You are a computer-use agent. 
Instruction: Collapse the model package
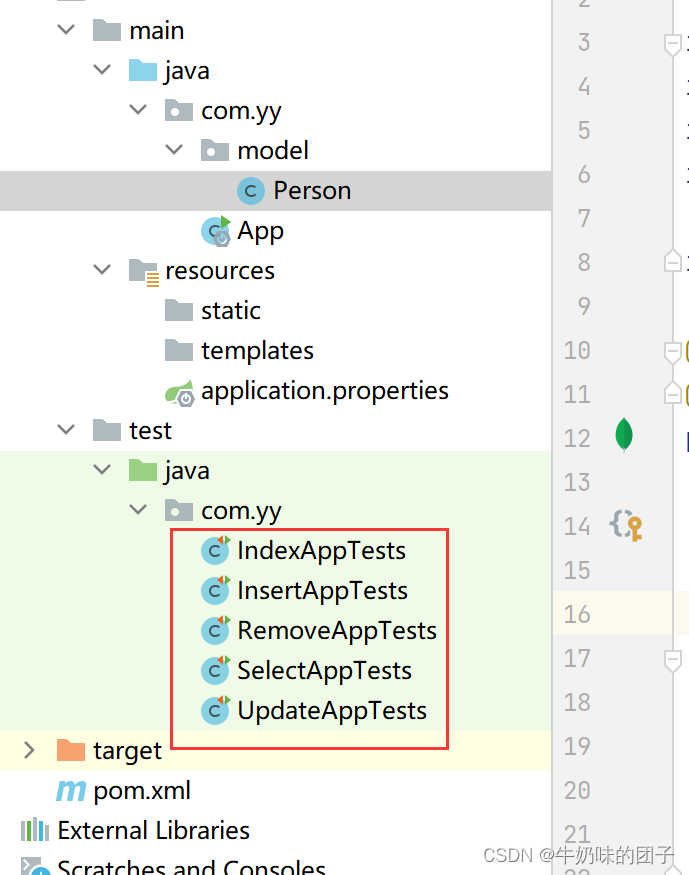174,149
